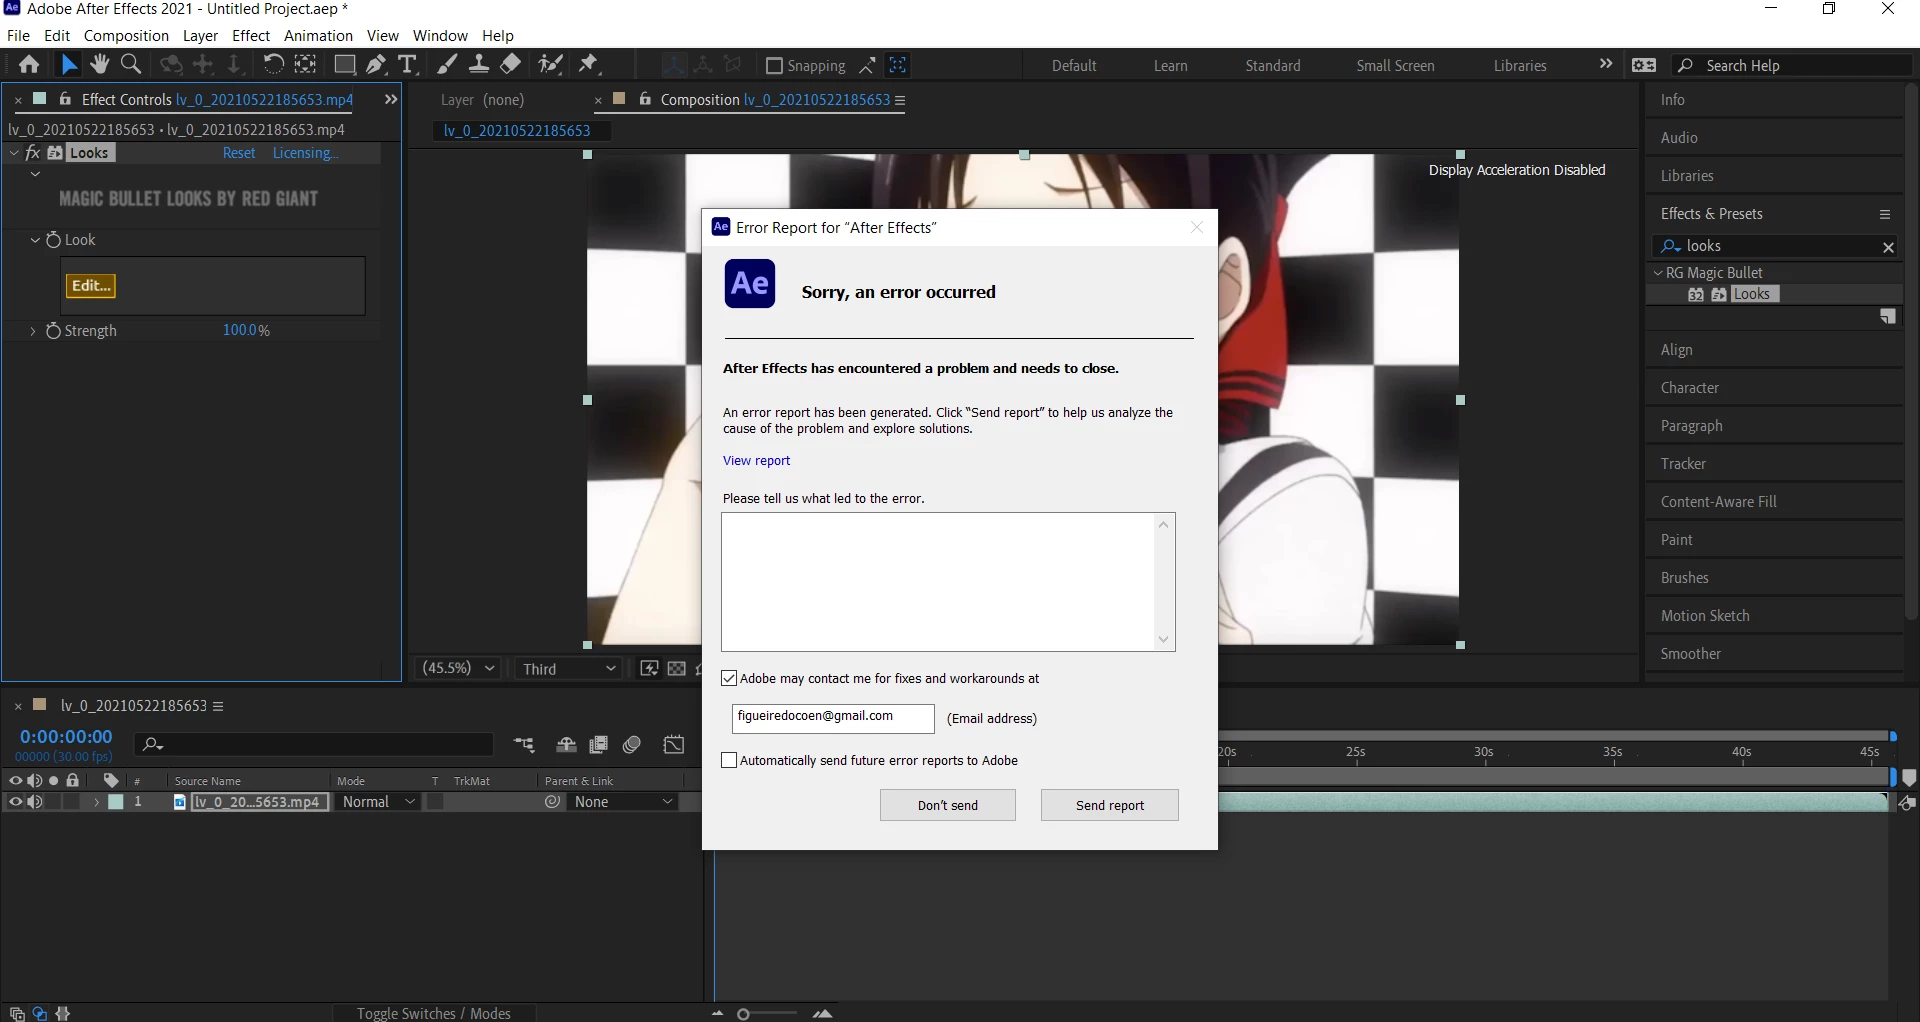
Task: Click the Motion Blur icon in the timeline
Action: point(632,745)
